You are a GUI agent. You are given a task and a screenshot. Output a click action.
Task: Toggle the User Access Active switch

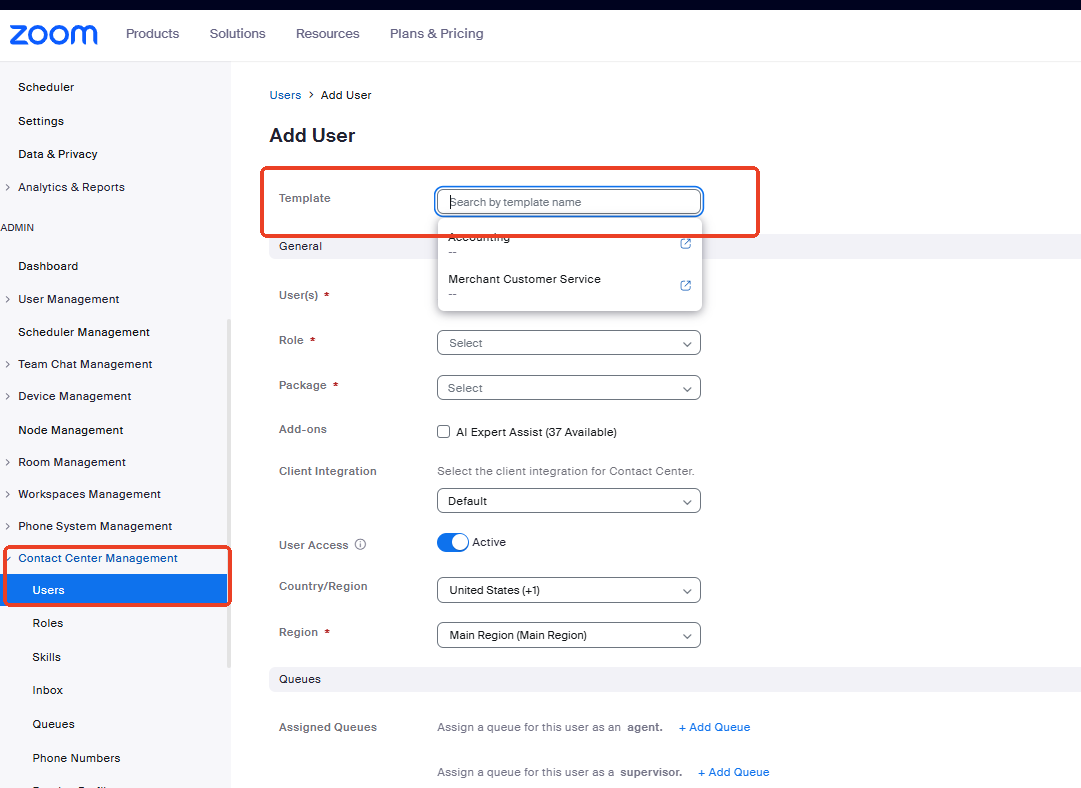[452, 543]
